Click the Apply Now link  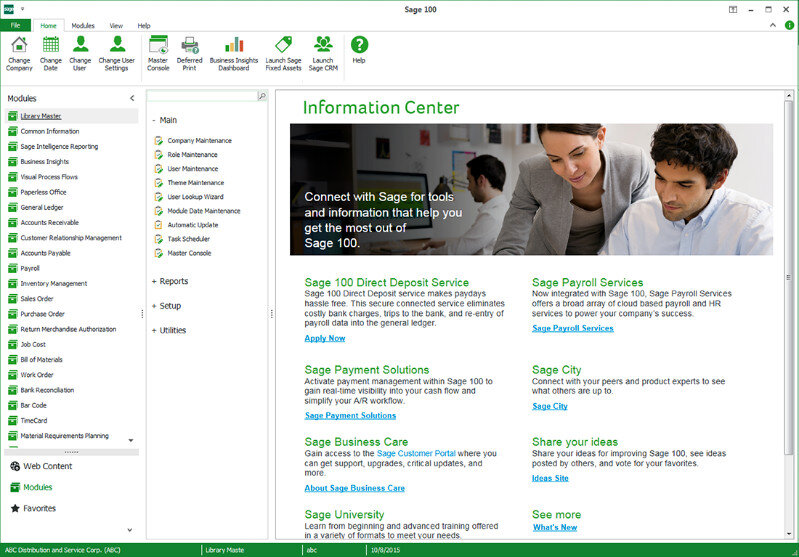click(x=325, y=338)
